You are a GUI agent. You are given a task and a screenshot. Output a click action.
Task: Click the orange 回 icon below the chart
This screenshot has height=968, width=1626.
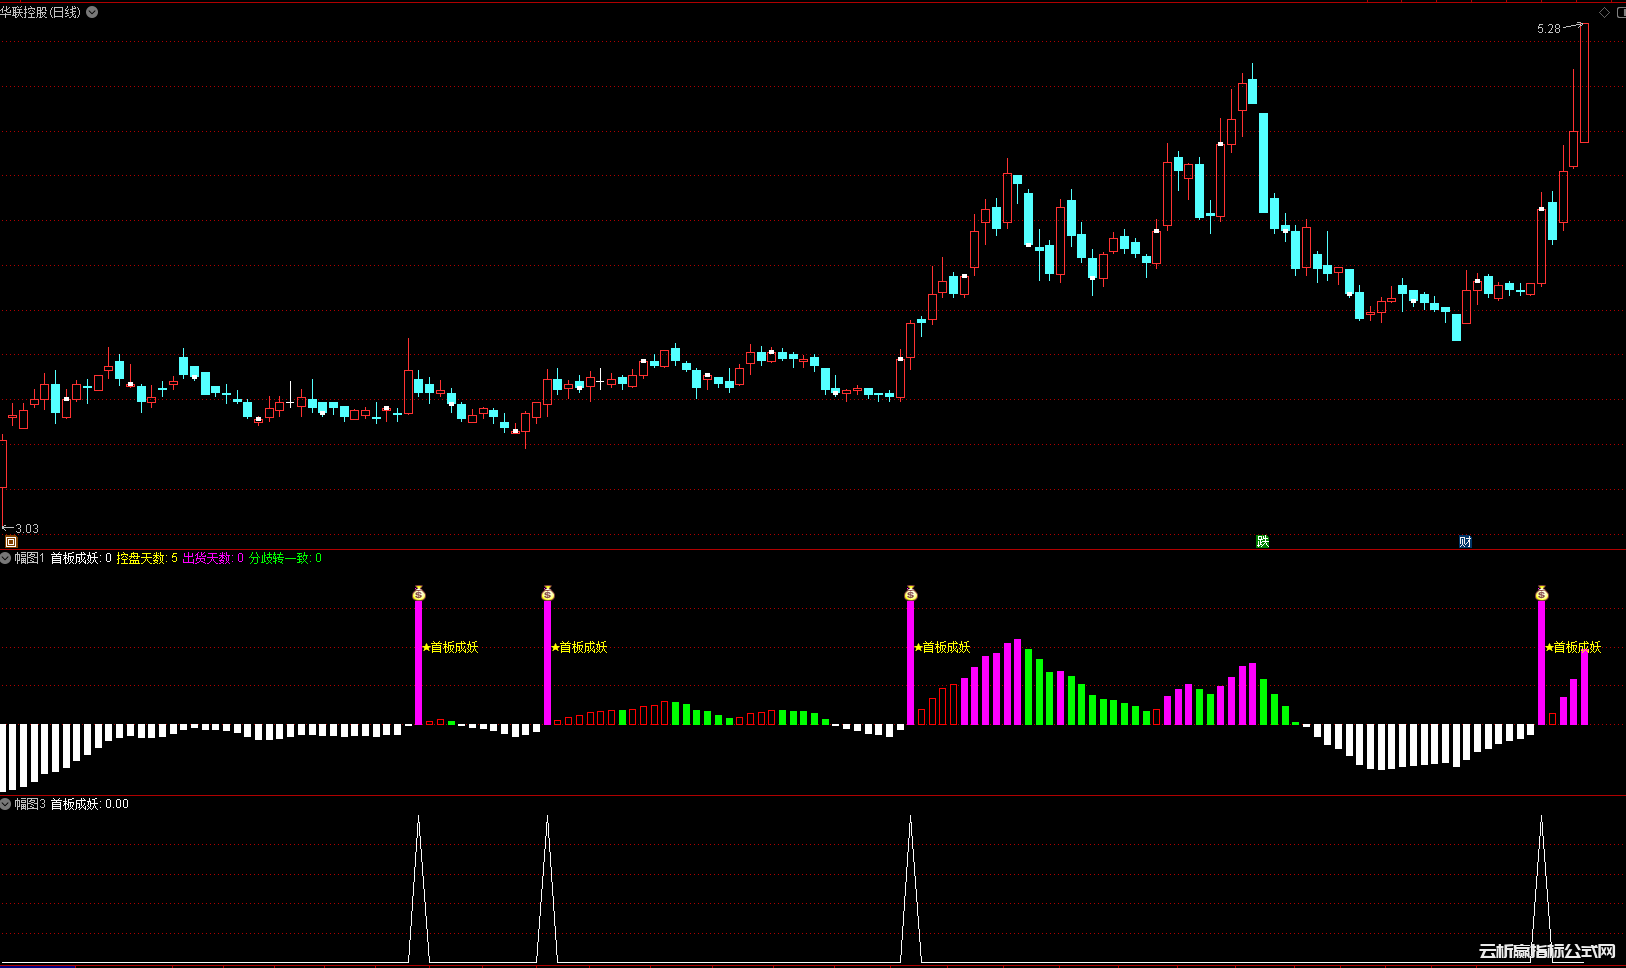coord(11,541)
